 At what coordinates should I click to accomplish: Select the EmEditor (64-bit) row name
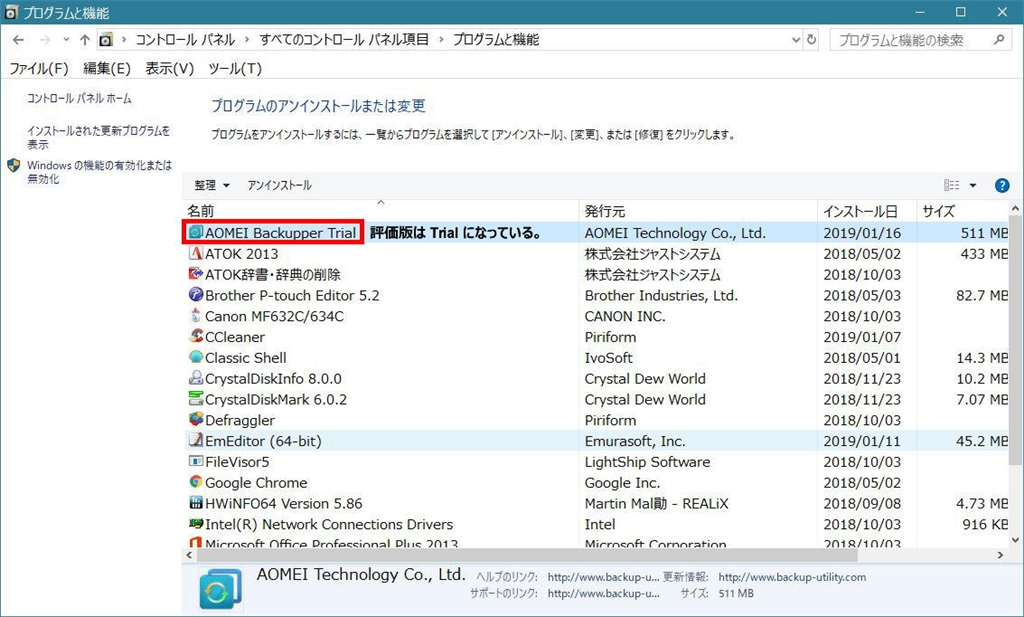point(263,441)
